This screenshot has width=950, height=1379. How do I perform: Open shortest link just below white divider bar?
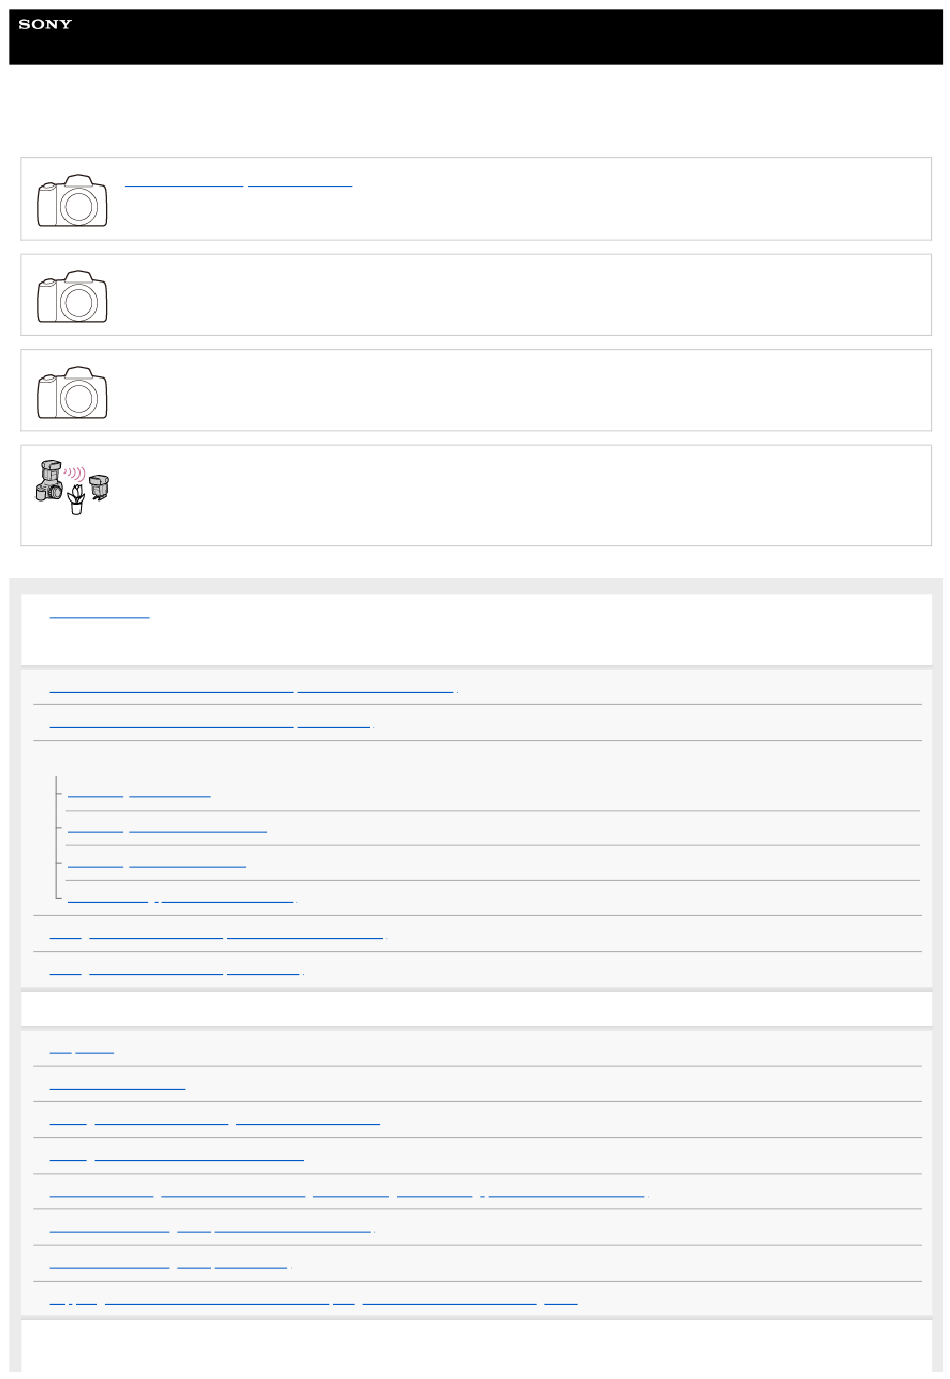pyautogui.click(x=81, y=1050)
